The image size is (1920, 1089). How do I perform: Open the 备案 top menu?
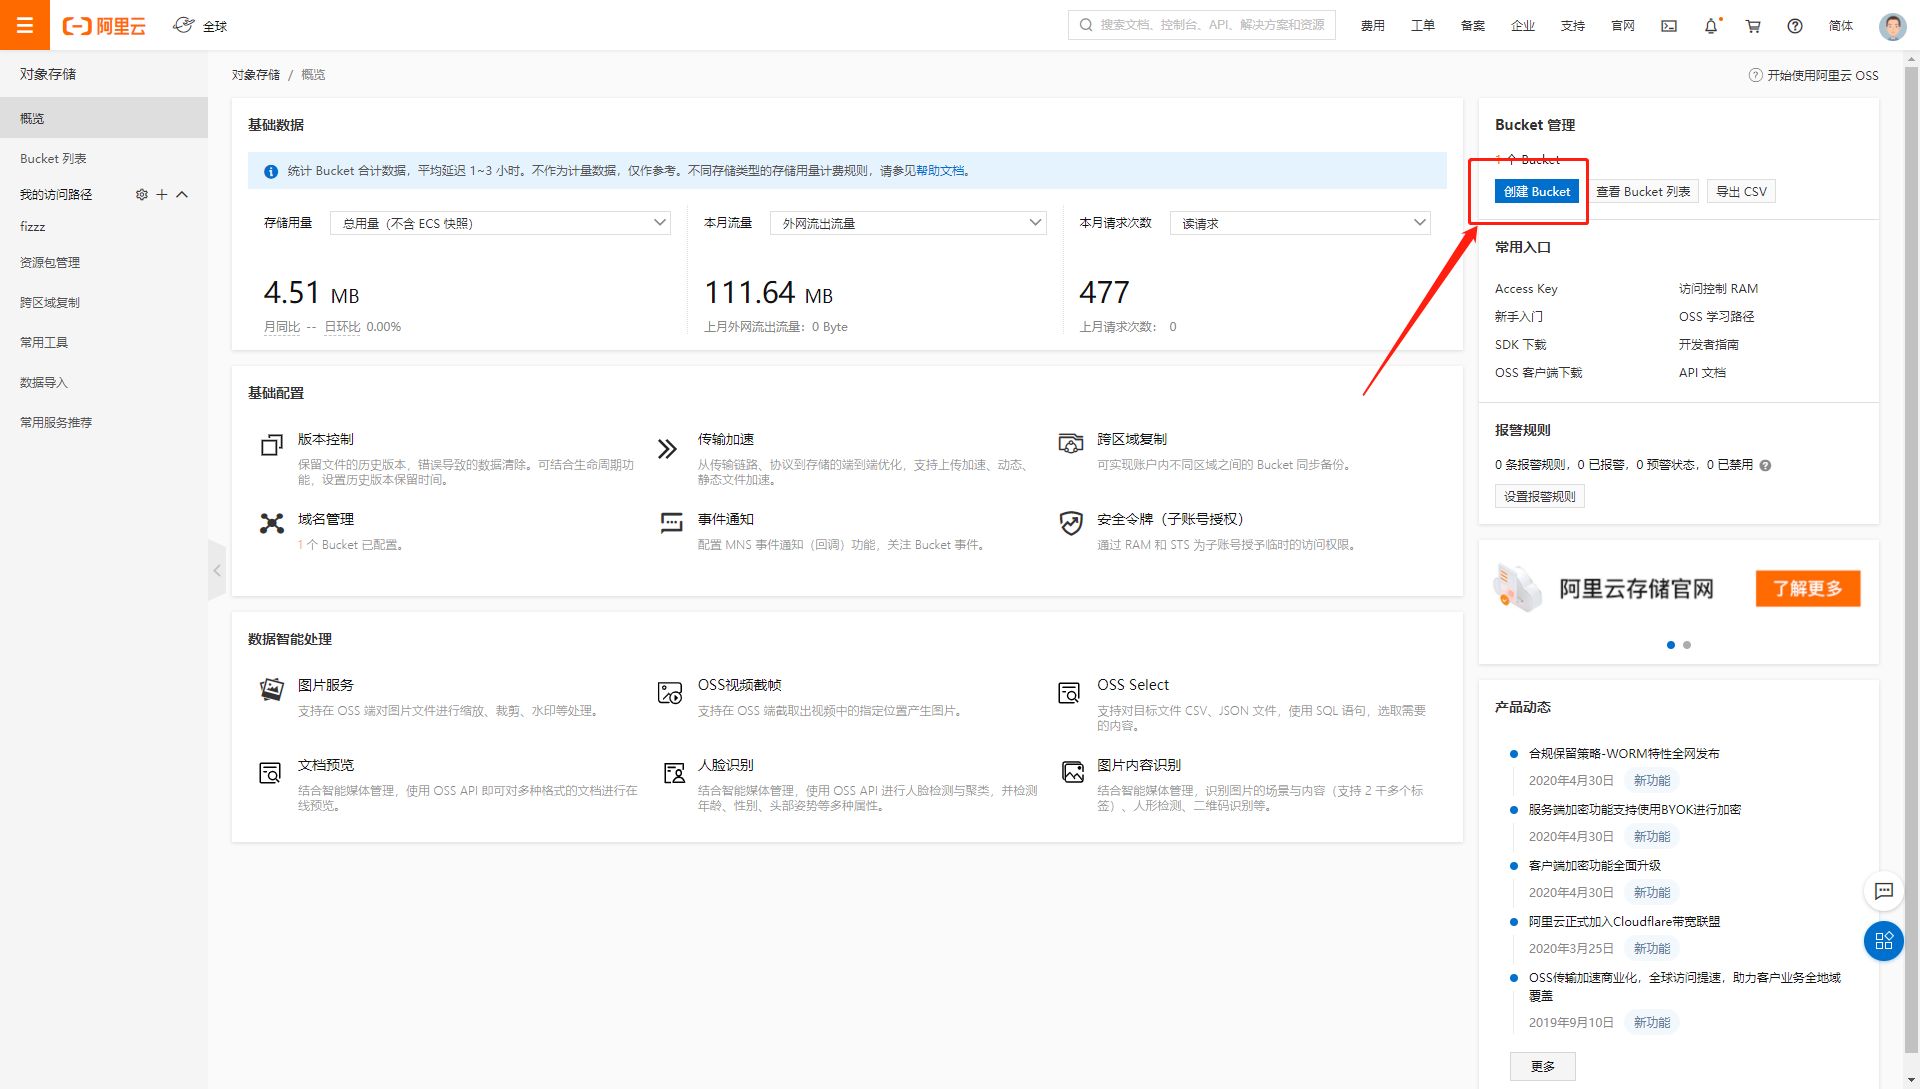coord(1473,26)
